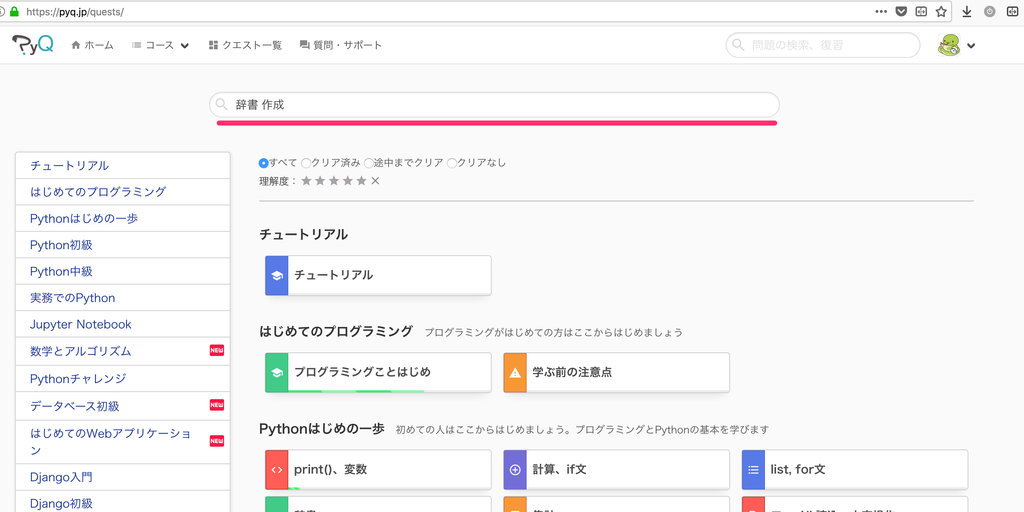Click the reader view icon in address bar
The image size is (1024, 512).
[921, 11]
